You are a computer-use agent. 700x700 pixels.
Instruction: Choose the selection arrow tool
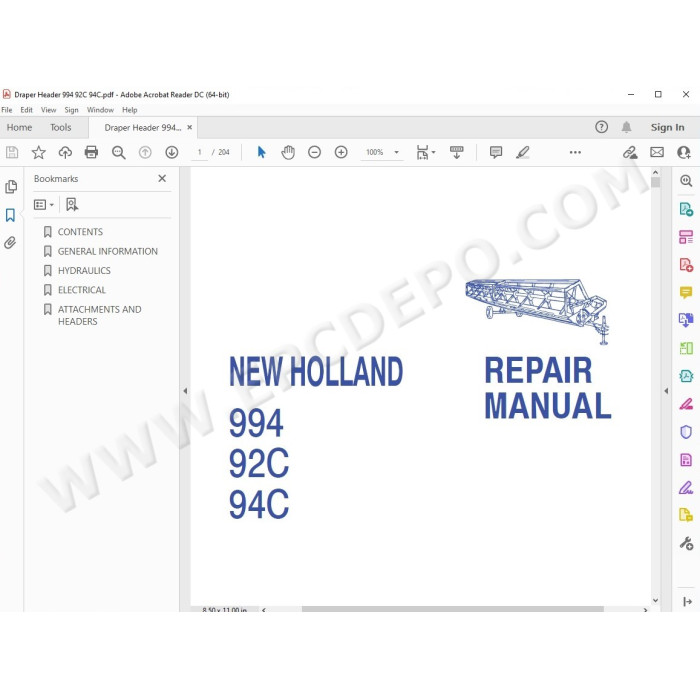coord(262,153)
